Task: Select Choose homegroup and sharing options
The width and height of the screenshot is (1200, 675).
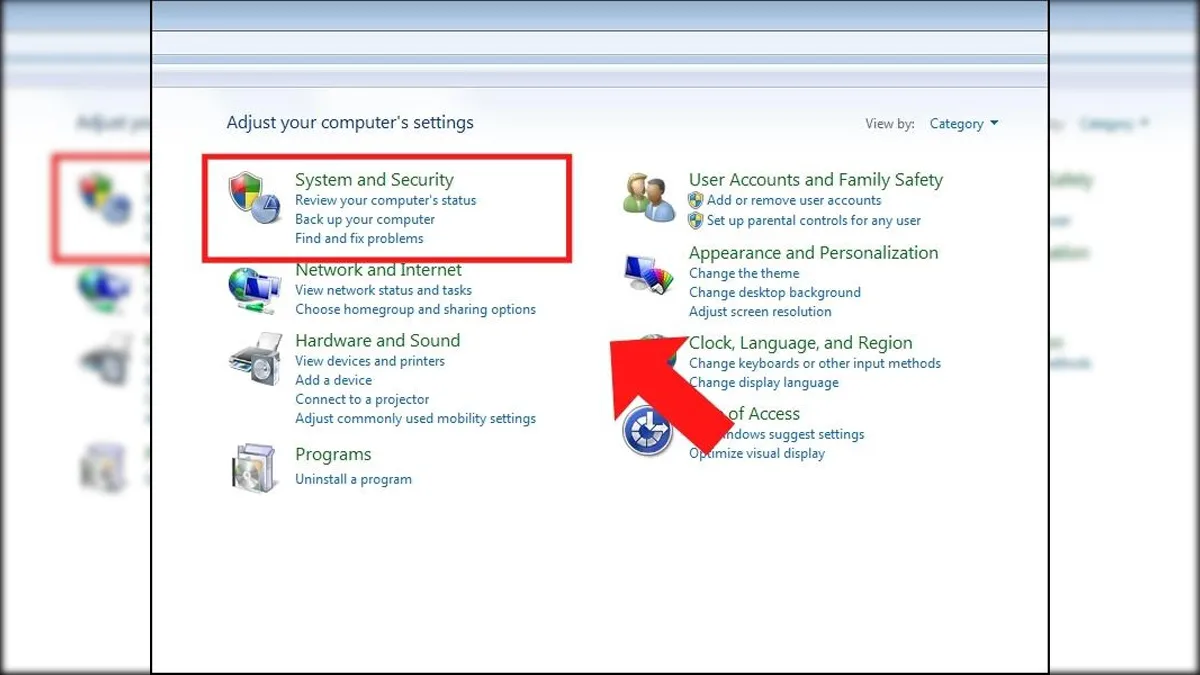Action: (415, 309)
